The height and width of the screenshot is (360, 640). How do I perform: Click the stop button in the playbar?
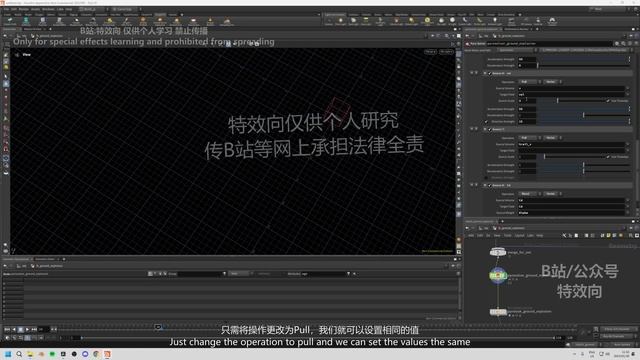(x=20, y=329)
